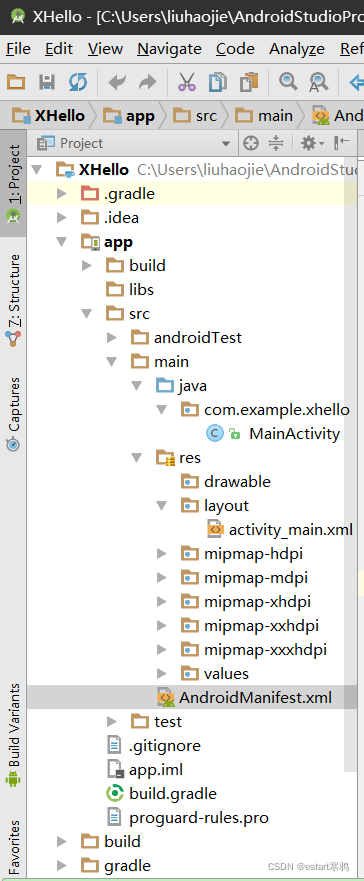
Task: Select the libs folder
Action: coord(142,289)
